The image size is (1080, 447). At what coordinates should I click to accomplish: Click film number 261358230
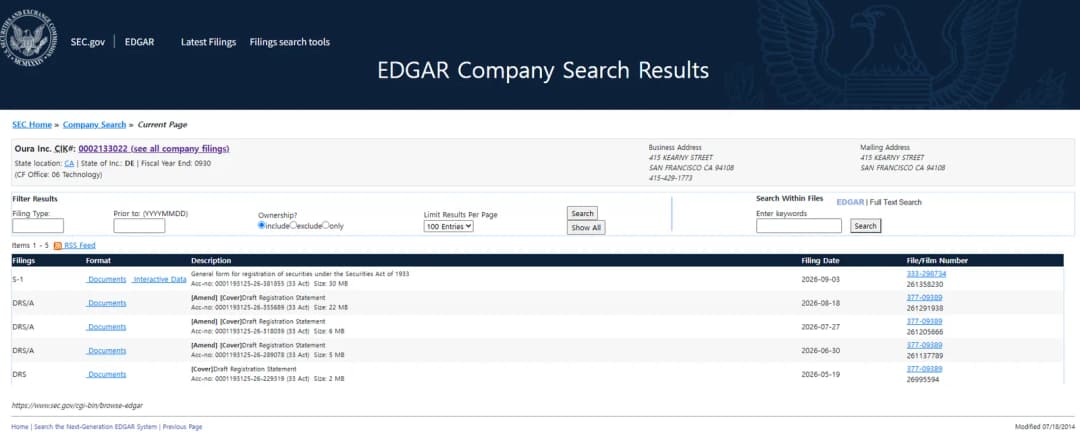[924, 284]
